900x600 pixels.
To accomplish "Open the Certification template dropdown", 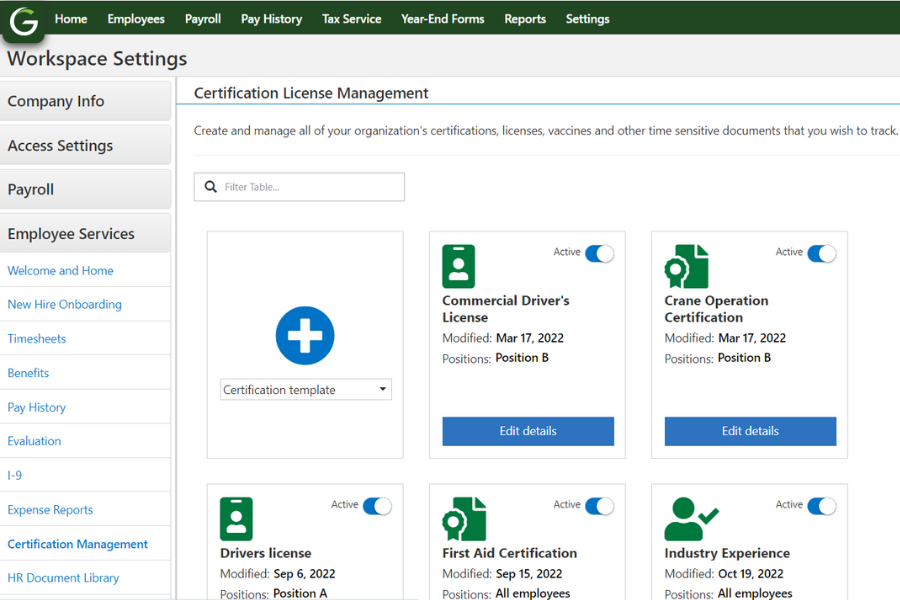I will click(305, 389).
